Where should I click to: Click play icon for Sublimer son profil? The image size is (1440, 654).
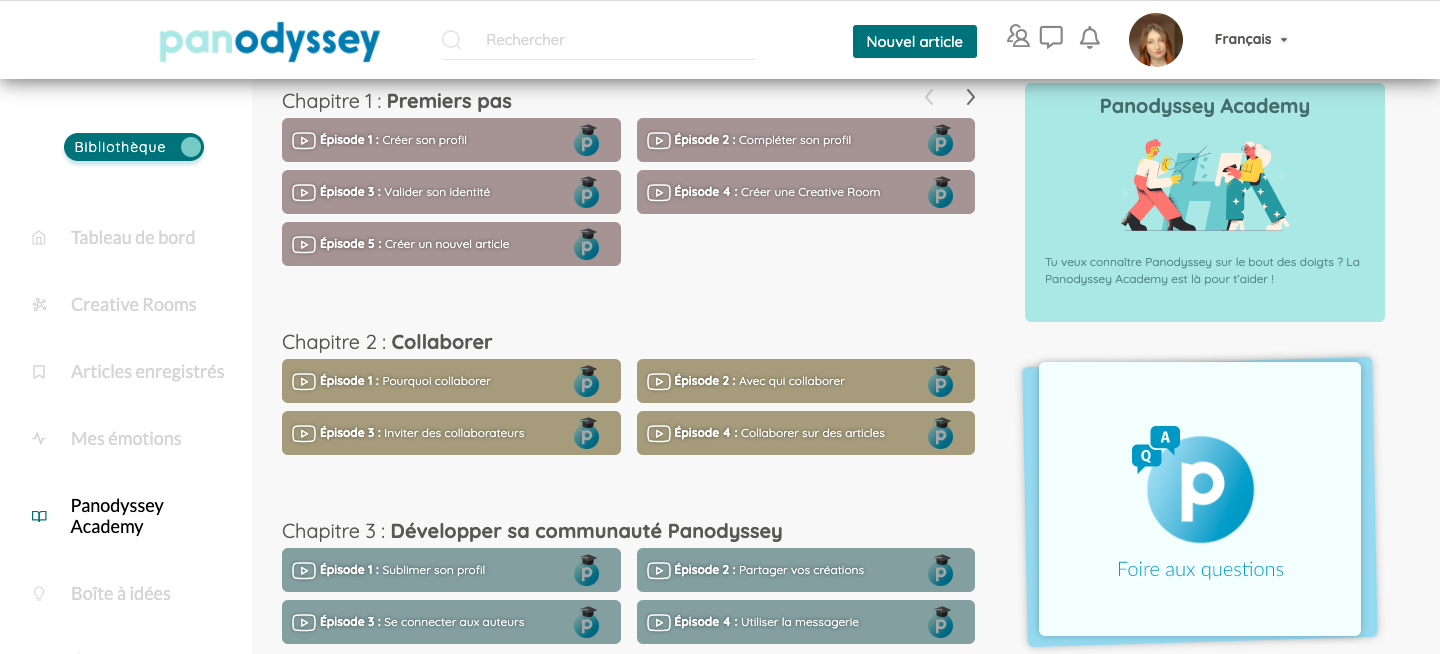304,570
